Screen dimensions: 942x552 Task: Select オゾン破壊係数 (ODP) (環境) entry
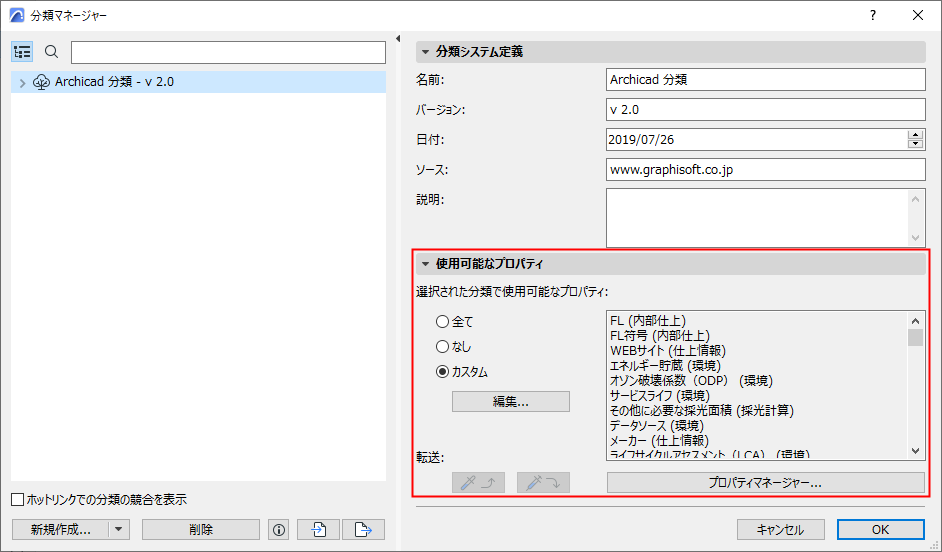(x=691, y=381)
